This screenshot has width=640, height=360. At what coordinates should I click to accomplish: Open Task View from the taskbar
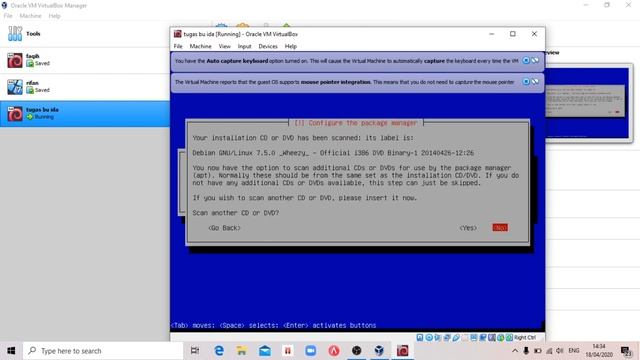195,351
